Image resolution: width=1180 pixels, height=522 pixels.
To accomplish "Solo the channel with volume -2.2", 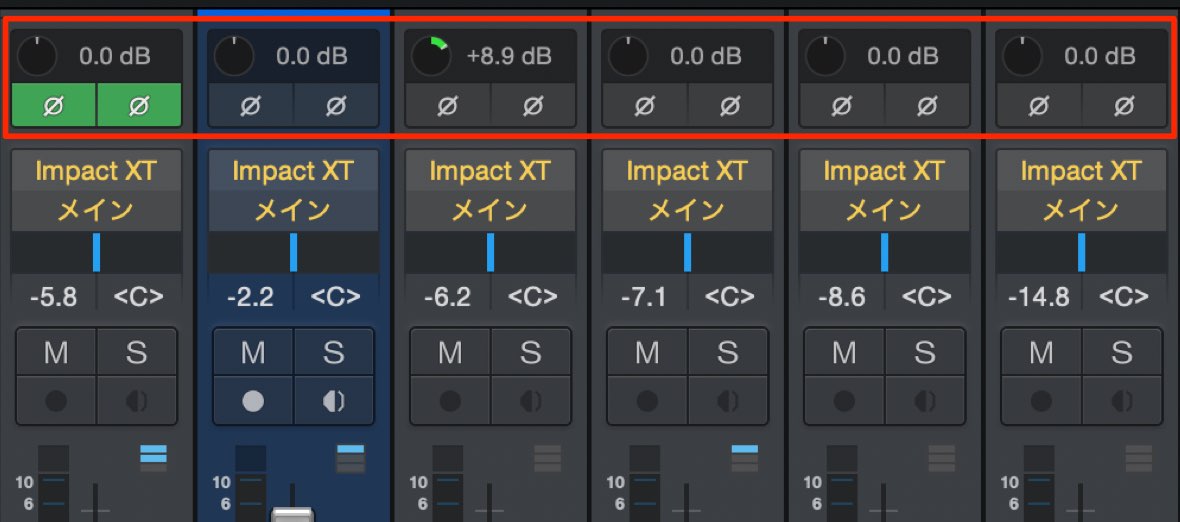I will pos(333,352).
